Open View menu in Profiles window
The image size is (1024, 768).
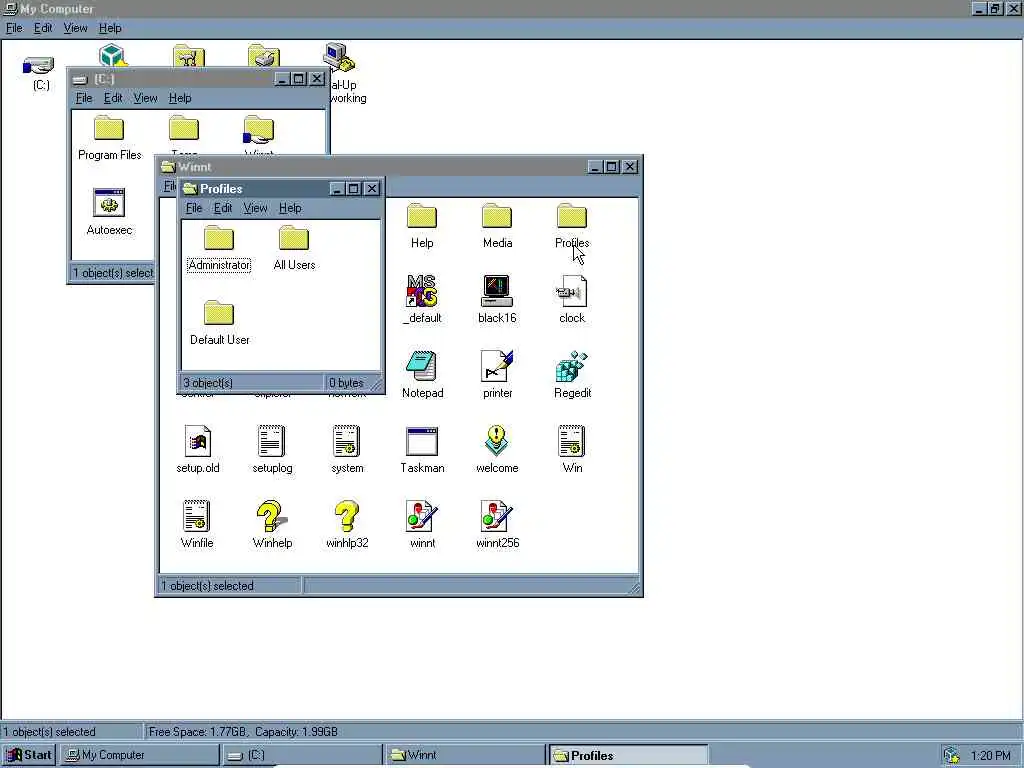[x=255, y=208]
